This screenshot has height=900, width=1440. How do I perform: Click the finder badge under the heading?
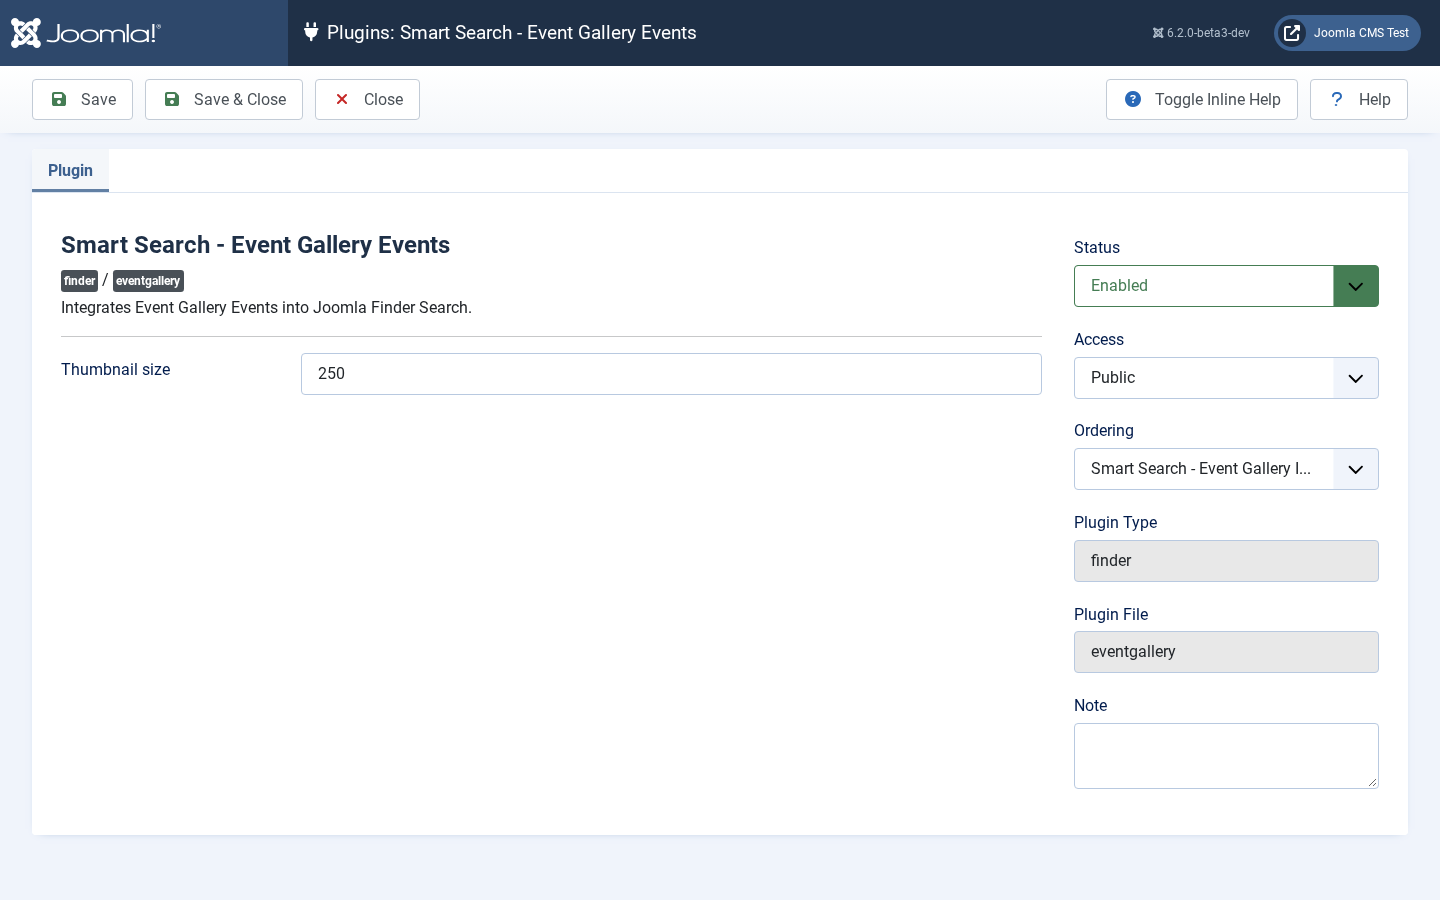click(x=80, y=281)
